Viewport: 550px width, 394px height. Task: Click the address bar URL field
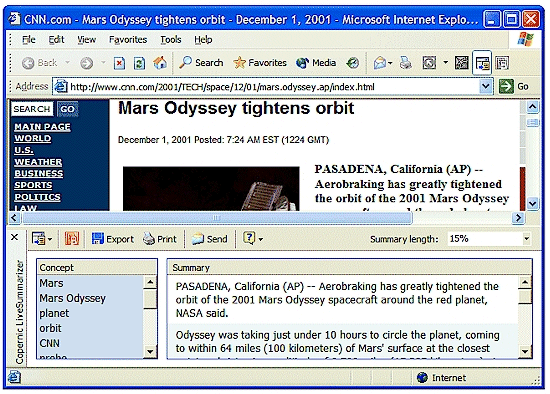click(273, 86)
